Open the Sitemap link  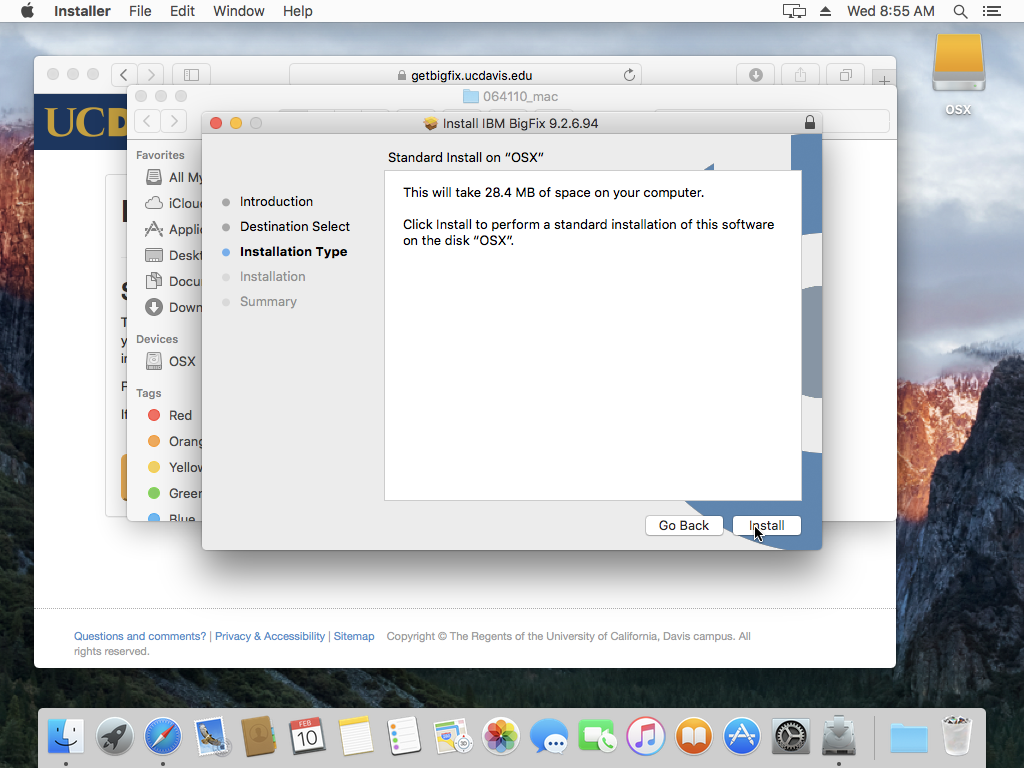pos(354,636)
